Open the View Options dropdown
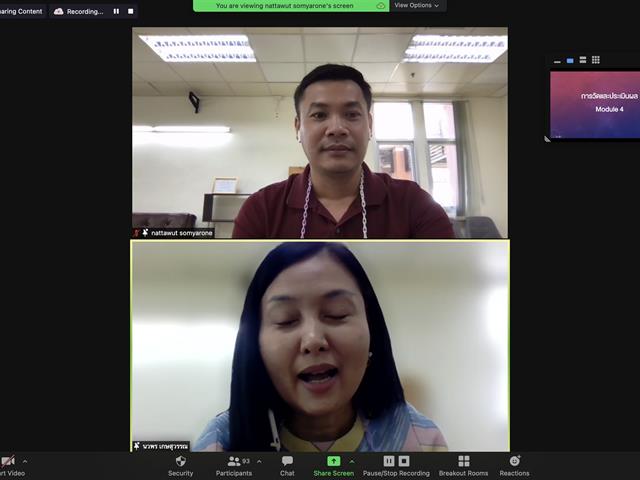Image resolution: width=640 pixels, height=480 pixels. [x=417, y=5]
